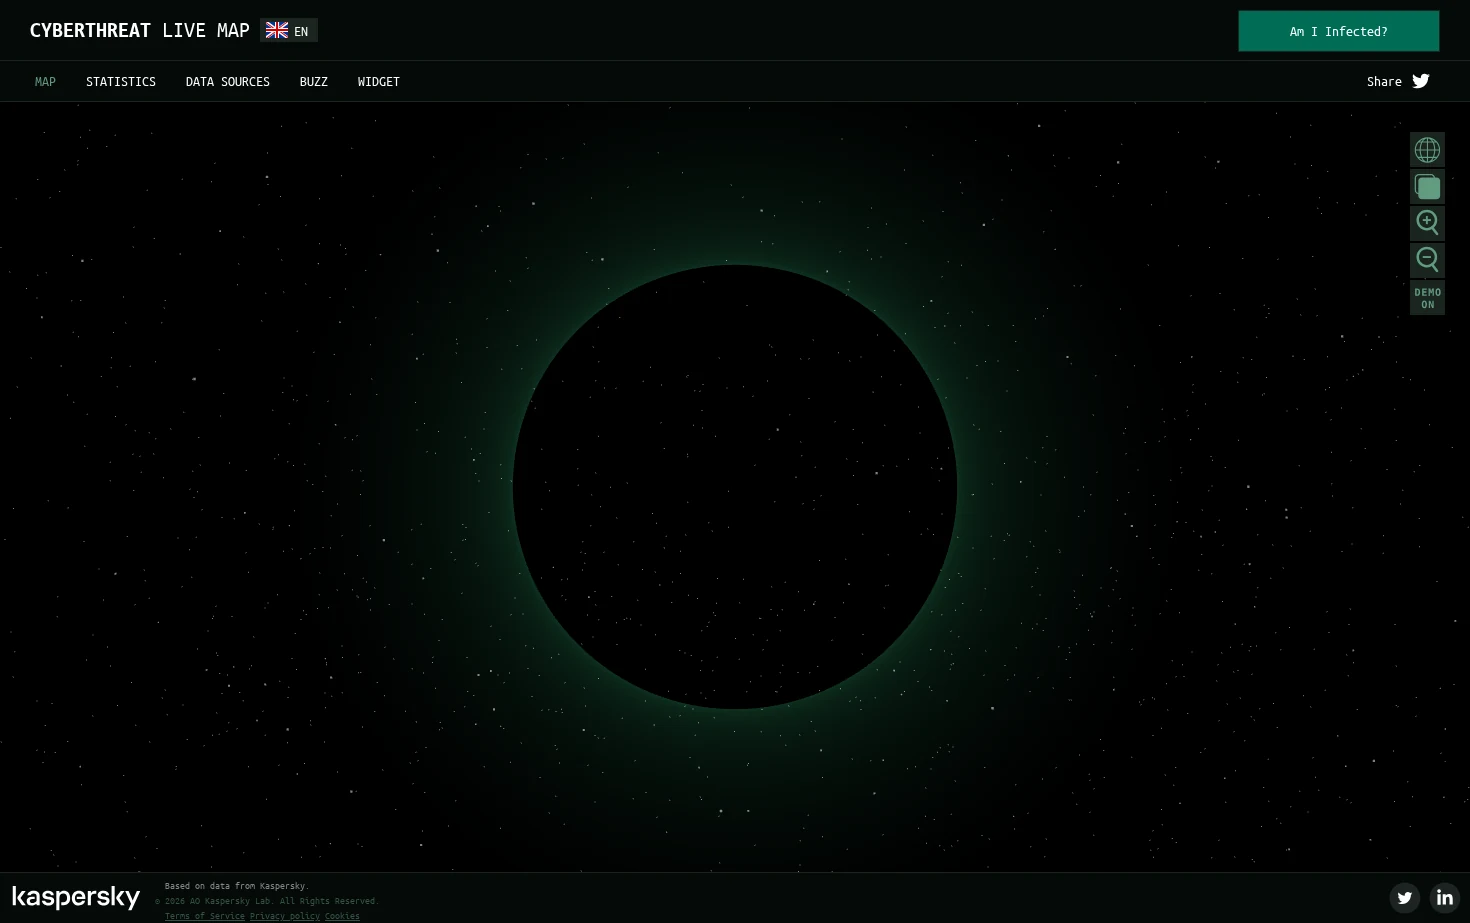Click the Am I Infected? button
The image size is (1470, 923).
[1339, 31]
